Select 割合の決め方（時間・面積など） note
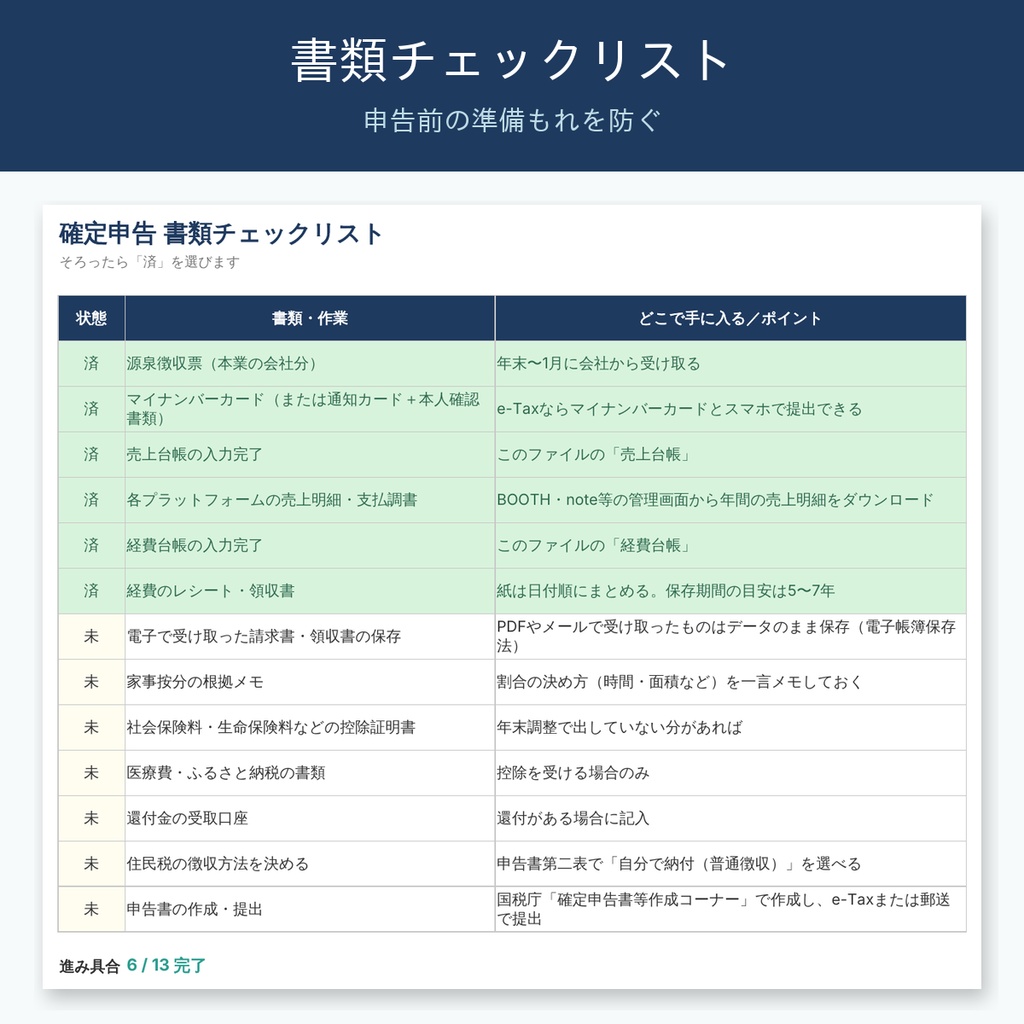Screen dimensions: 1024x1024 click(x=730, y=682)
